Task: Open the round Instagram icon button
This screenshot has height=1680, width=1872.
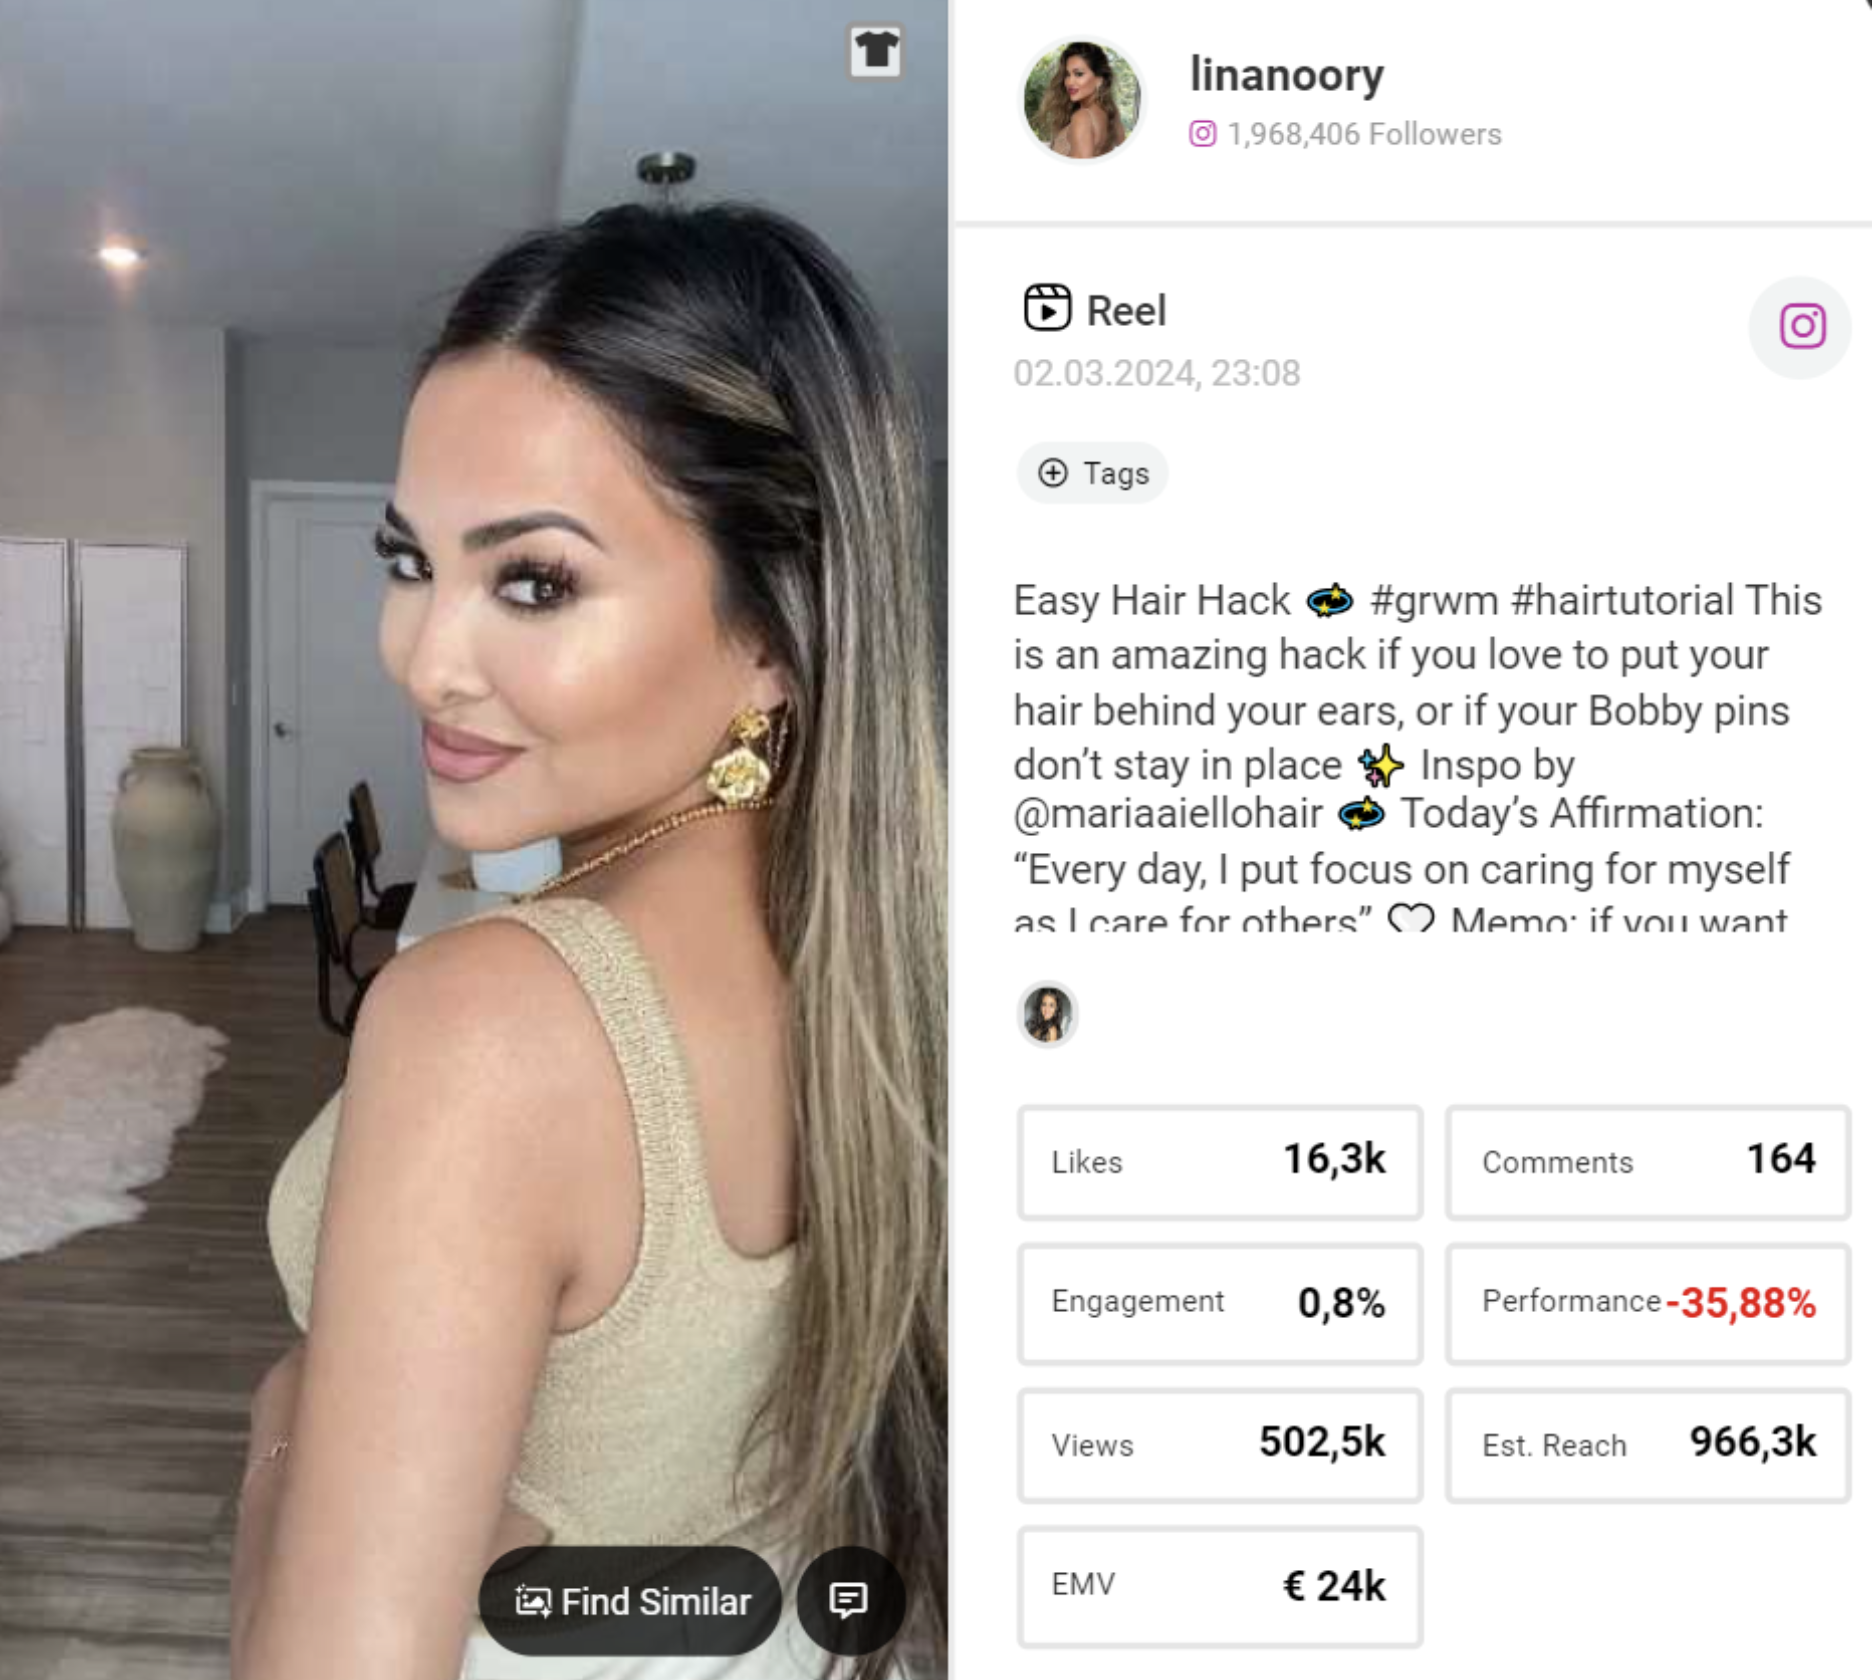Action: coord(1800,327)
